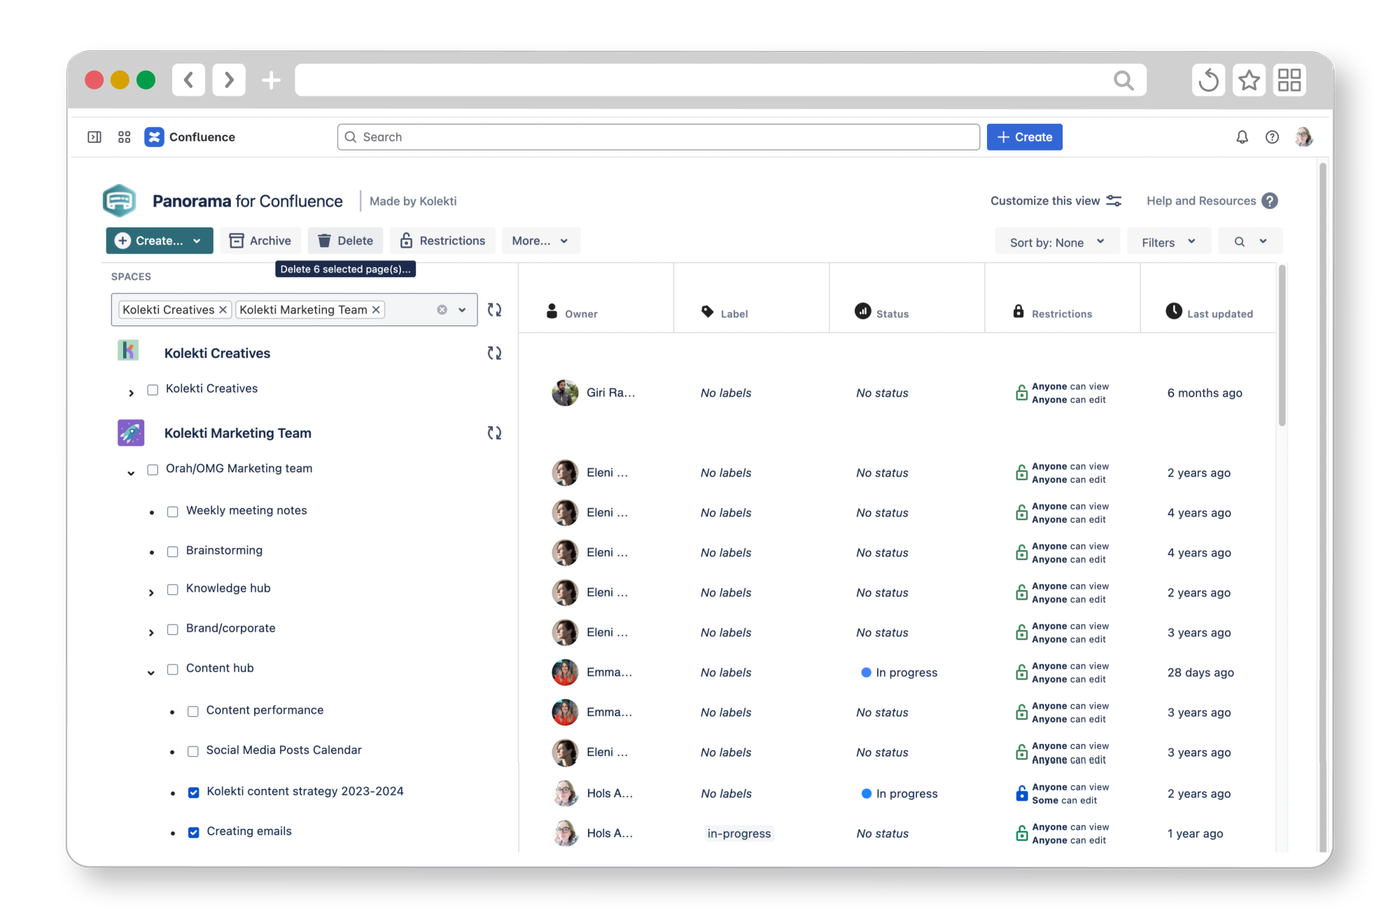1400x919 pixels.
Task: Click the Confluence logo
Action: [154, 137]
